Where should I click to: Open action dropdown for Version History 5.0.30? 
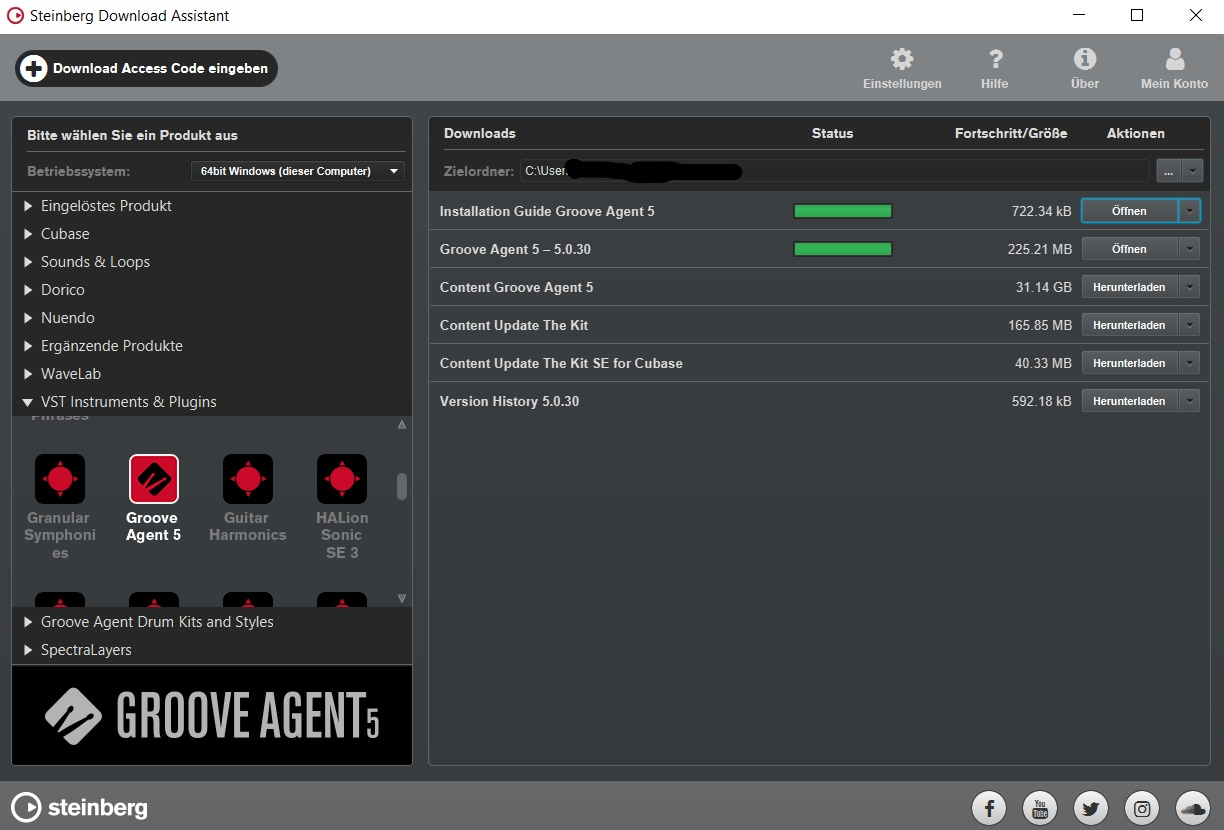point(1189,401)
